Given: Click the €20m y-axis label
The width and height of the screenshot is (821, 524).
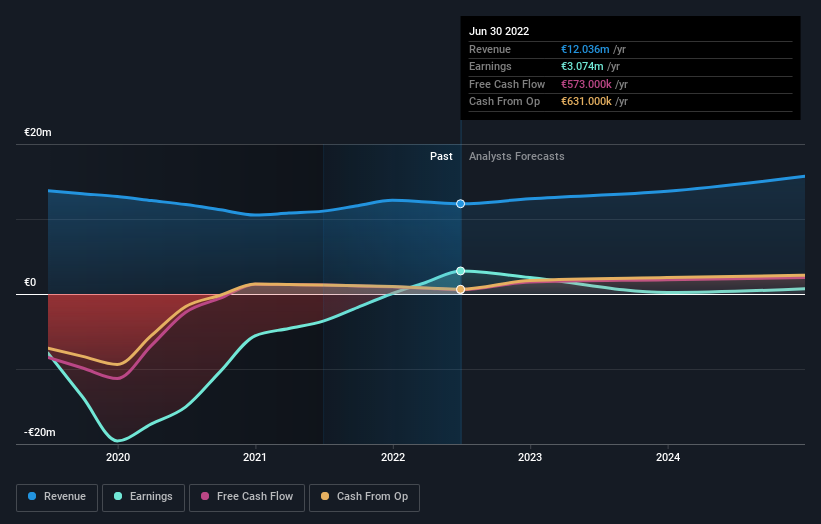Looking at the screenshot, I should point(38,132).
